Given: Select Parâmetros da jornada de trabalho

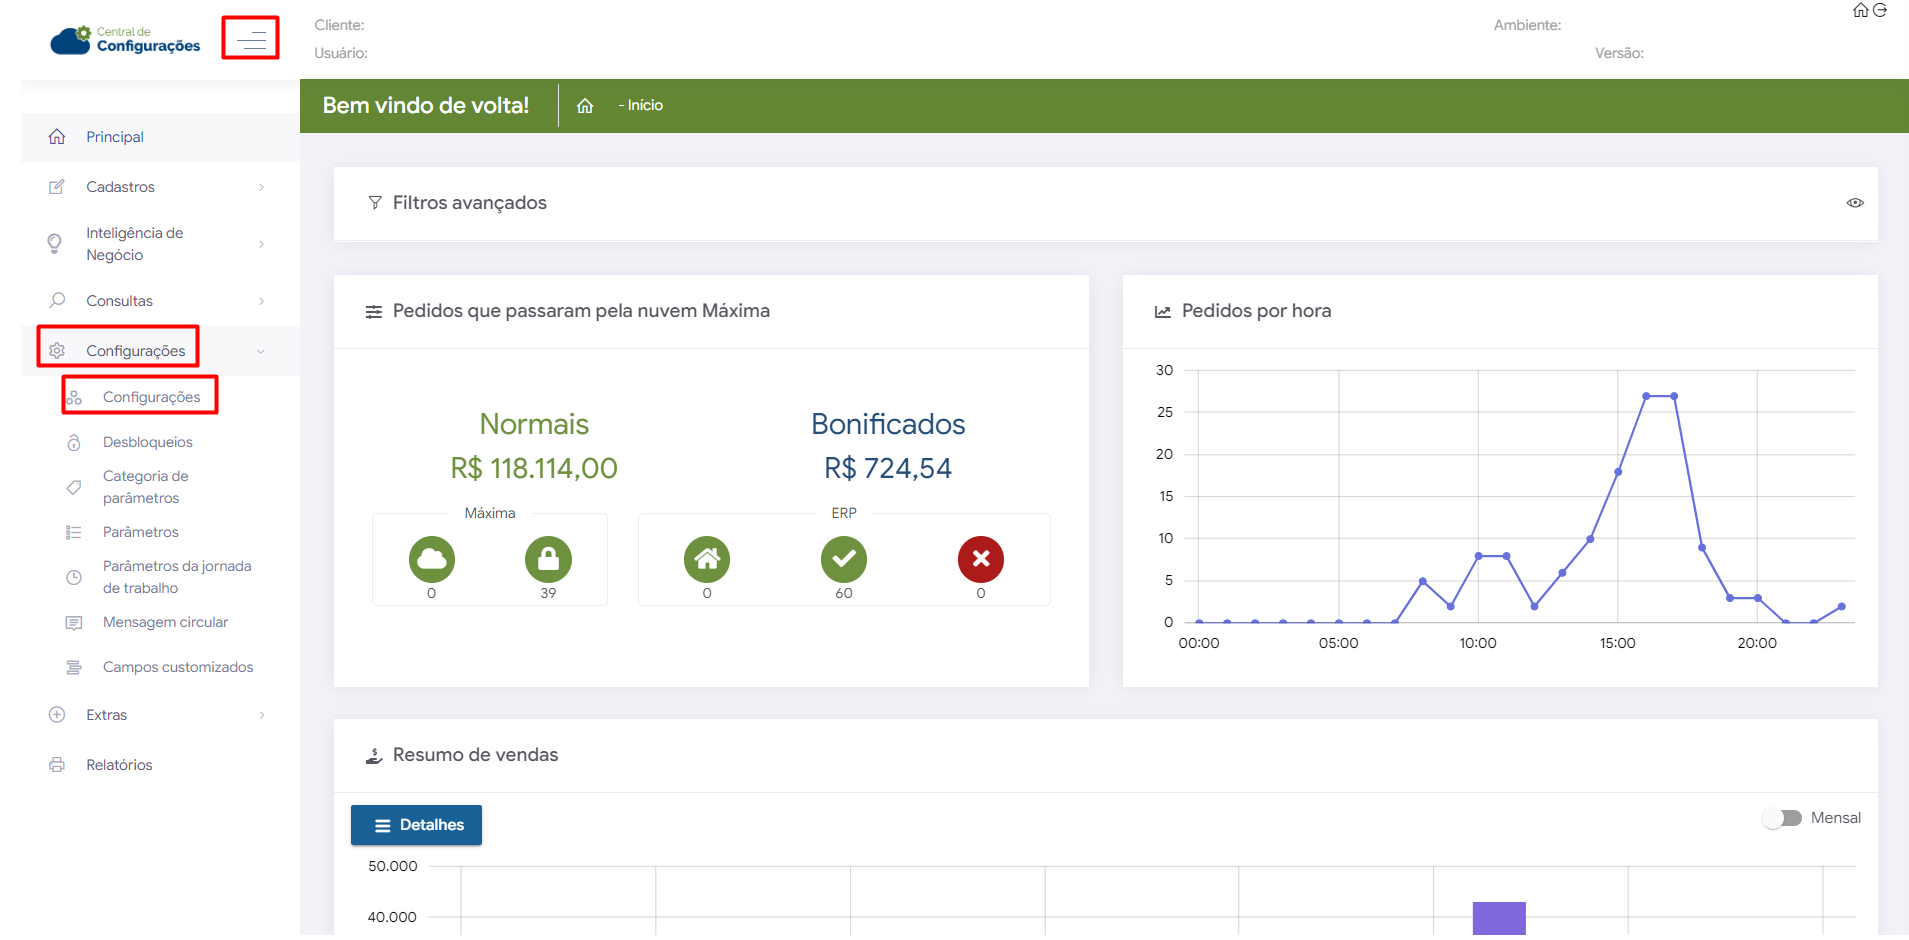Looking at the screenshot, I should pyautogui.click(x=176, y=577).
